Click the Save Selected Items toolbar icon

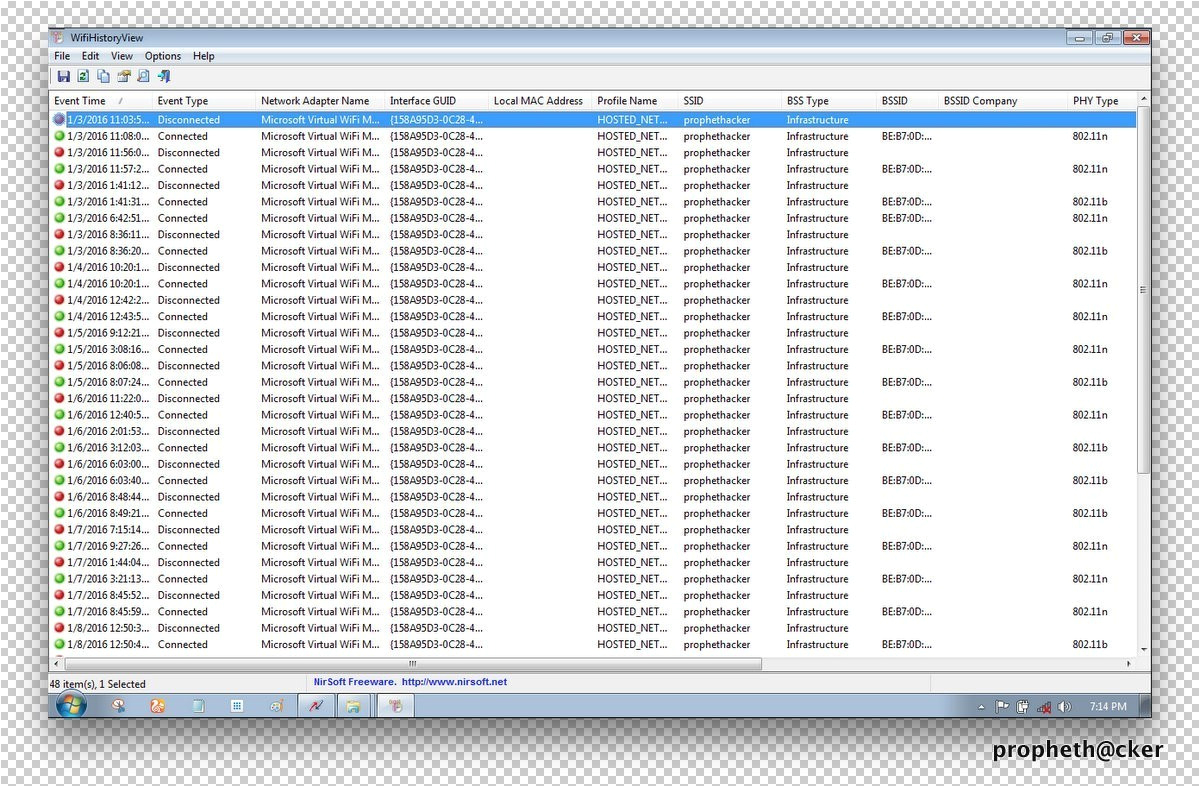64,77
